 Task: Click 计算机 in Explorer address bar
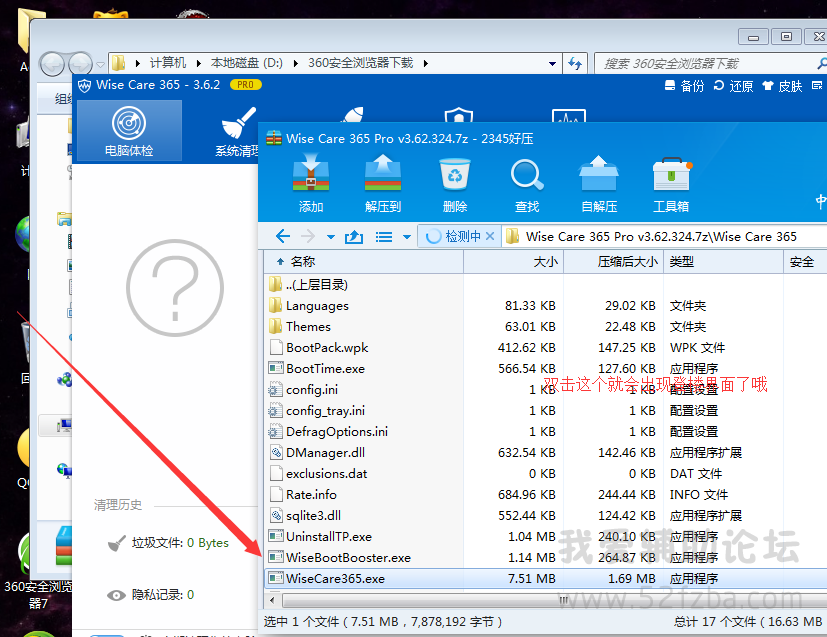click(x=168, y=63)
